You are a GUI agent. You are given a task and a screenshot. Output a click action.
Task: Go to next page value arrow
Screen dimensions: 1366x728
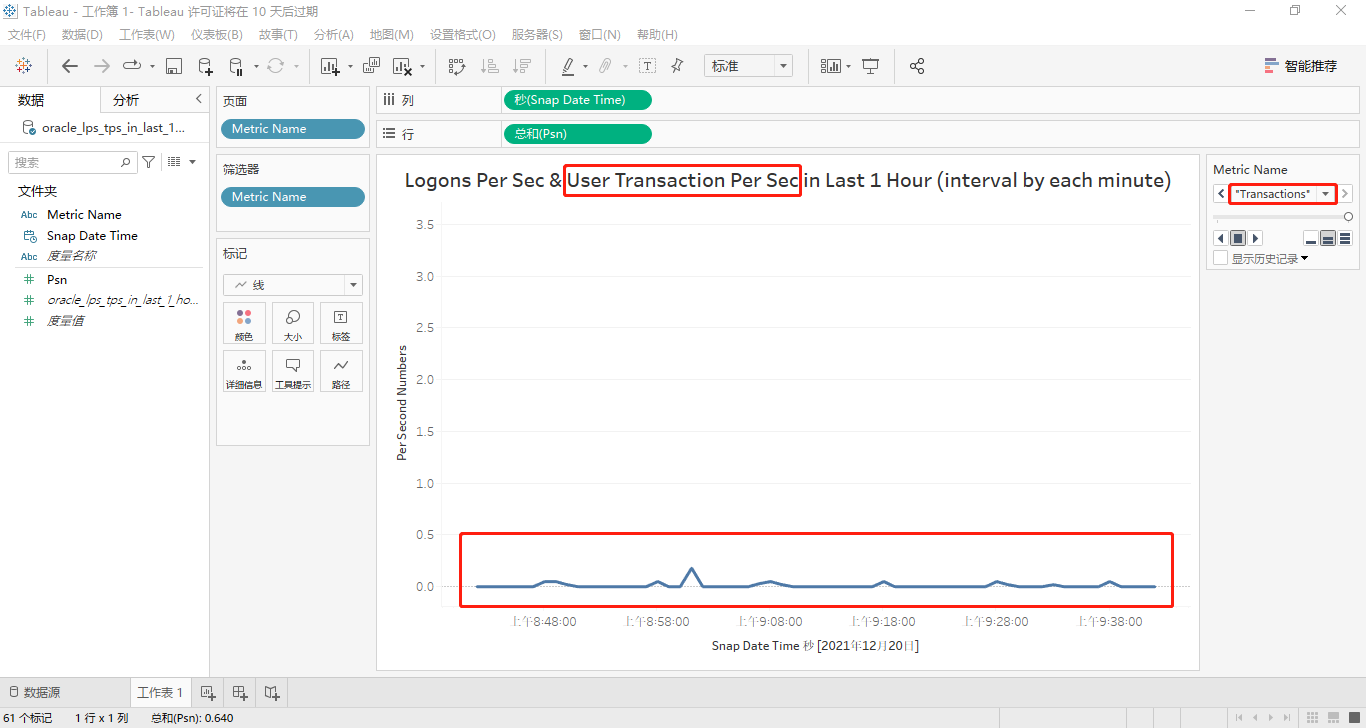tap(1345, 194)
